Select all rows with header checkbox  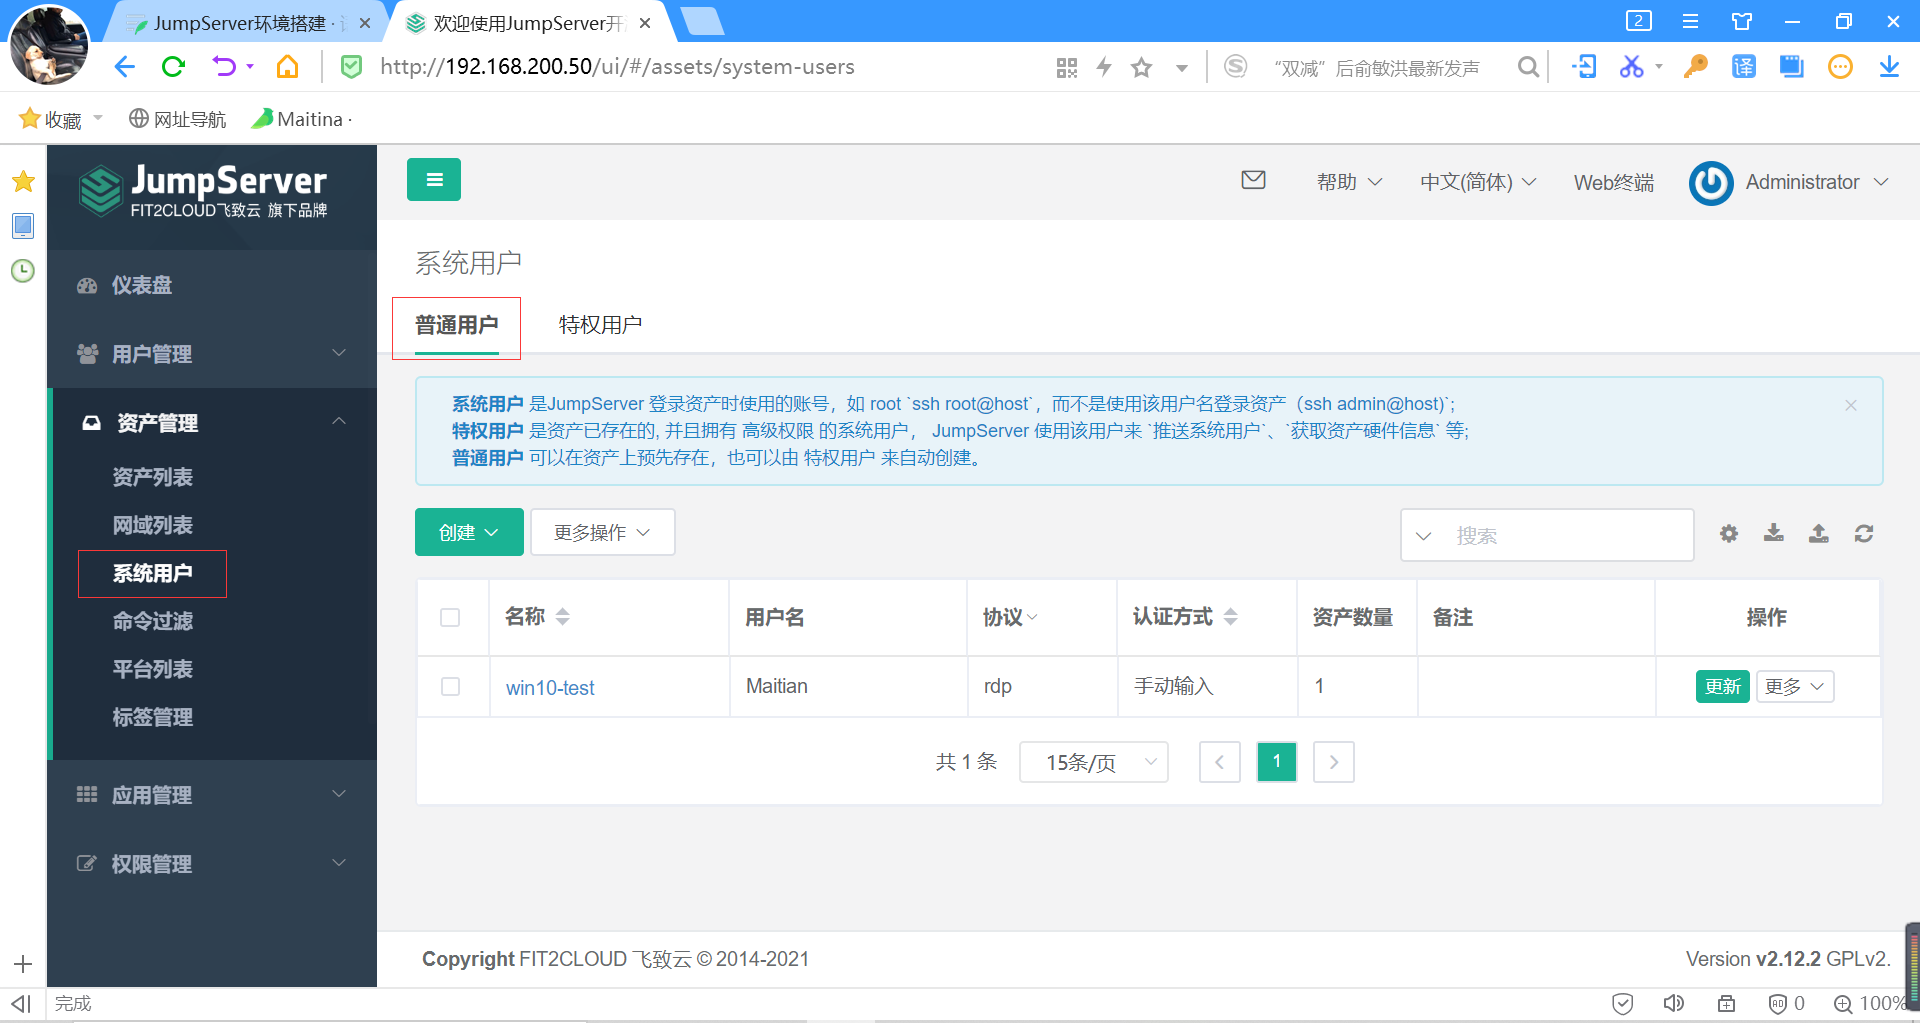pyautogui.click(x=450, y=617)
